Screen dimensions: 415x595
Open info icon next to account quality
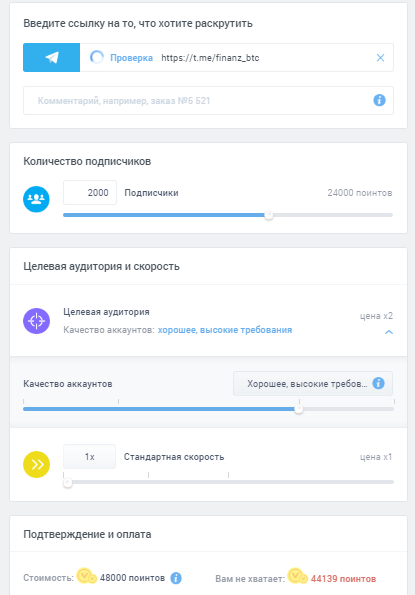(378, 383)
